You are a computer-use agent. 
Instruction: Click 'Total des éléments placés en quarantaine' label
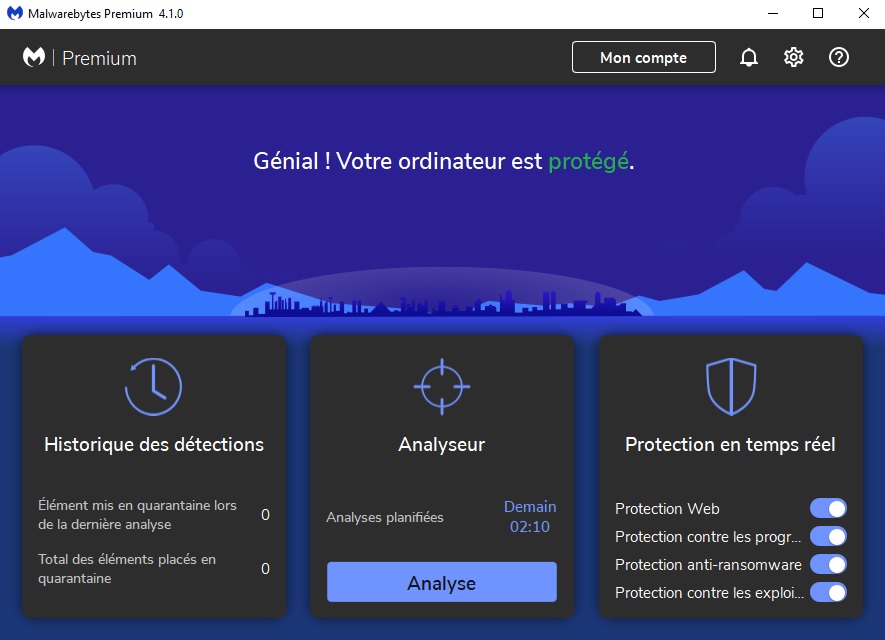coord(127,569)
